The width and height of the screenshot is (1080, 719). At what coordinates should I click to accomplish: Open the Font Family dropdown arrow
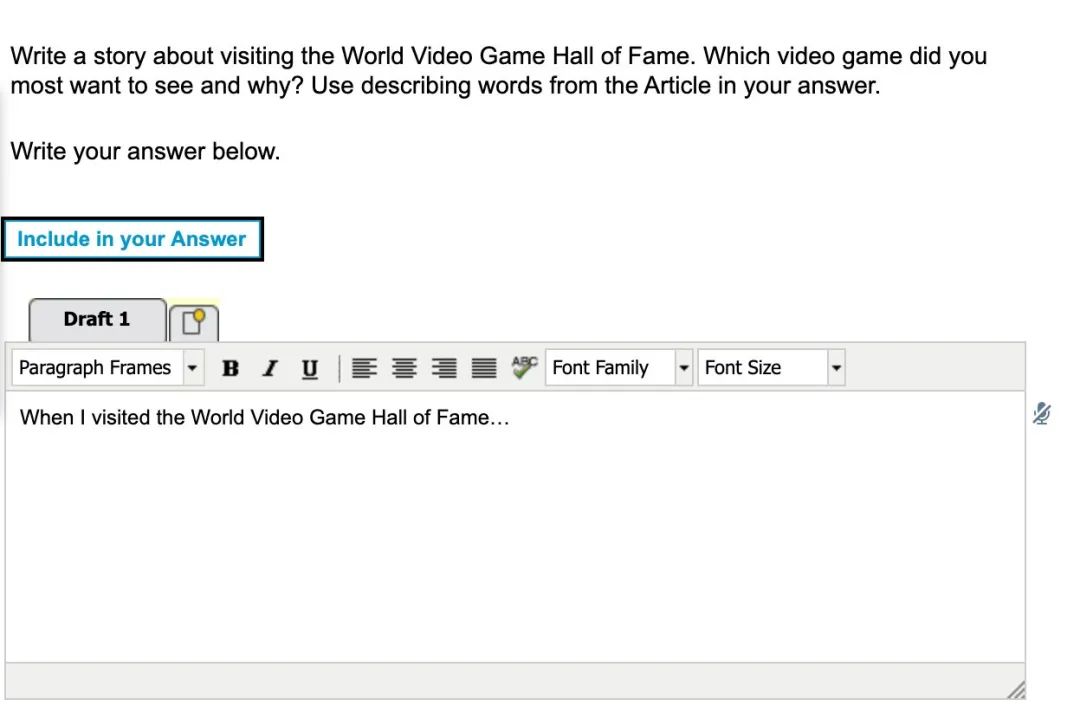coord(684,368)
